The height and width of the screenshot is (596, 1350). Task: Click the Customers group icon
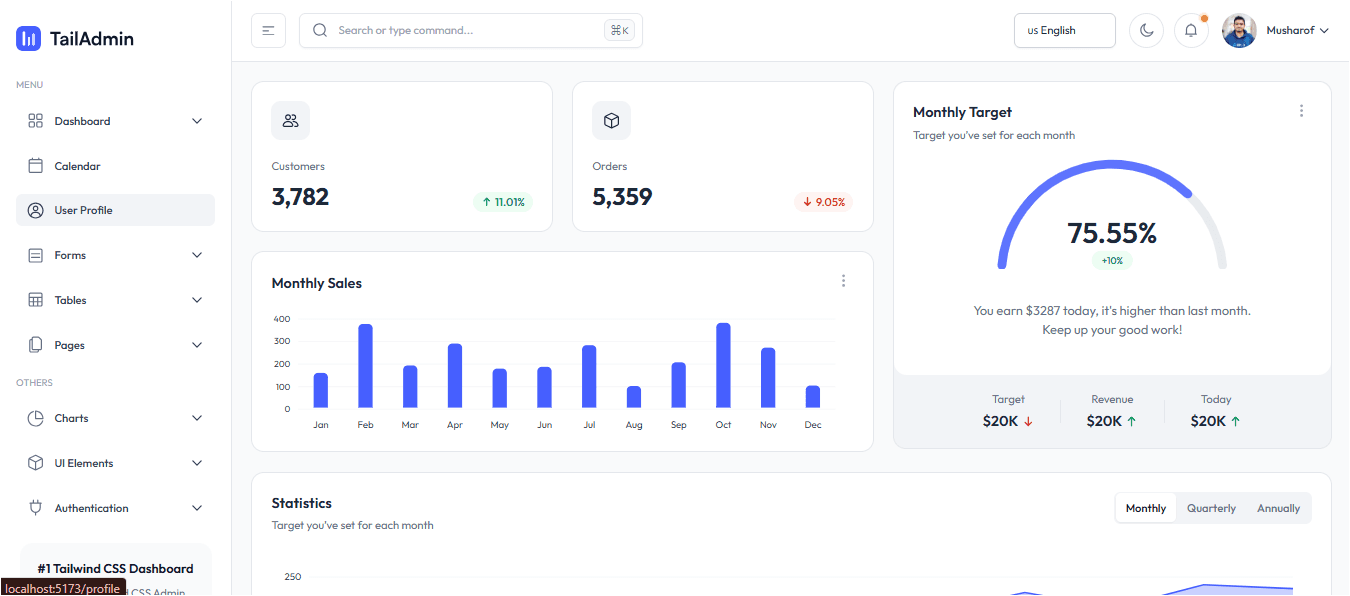[x=290, y=121]
